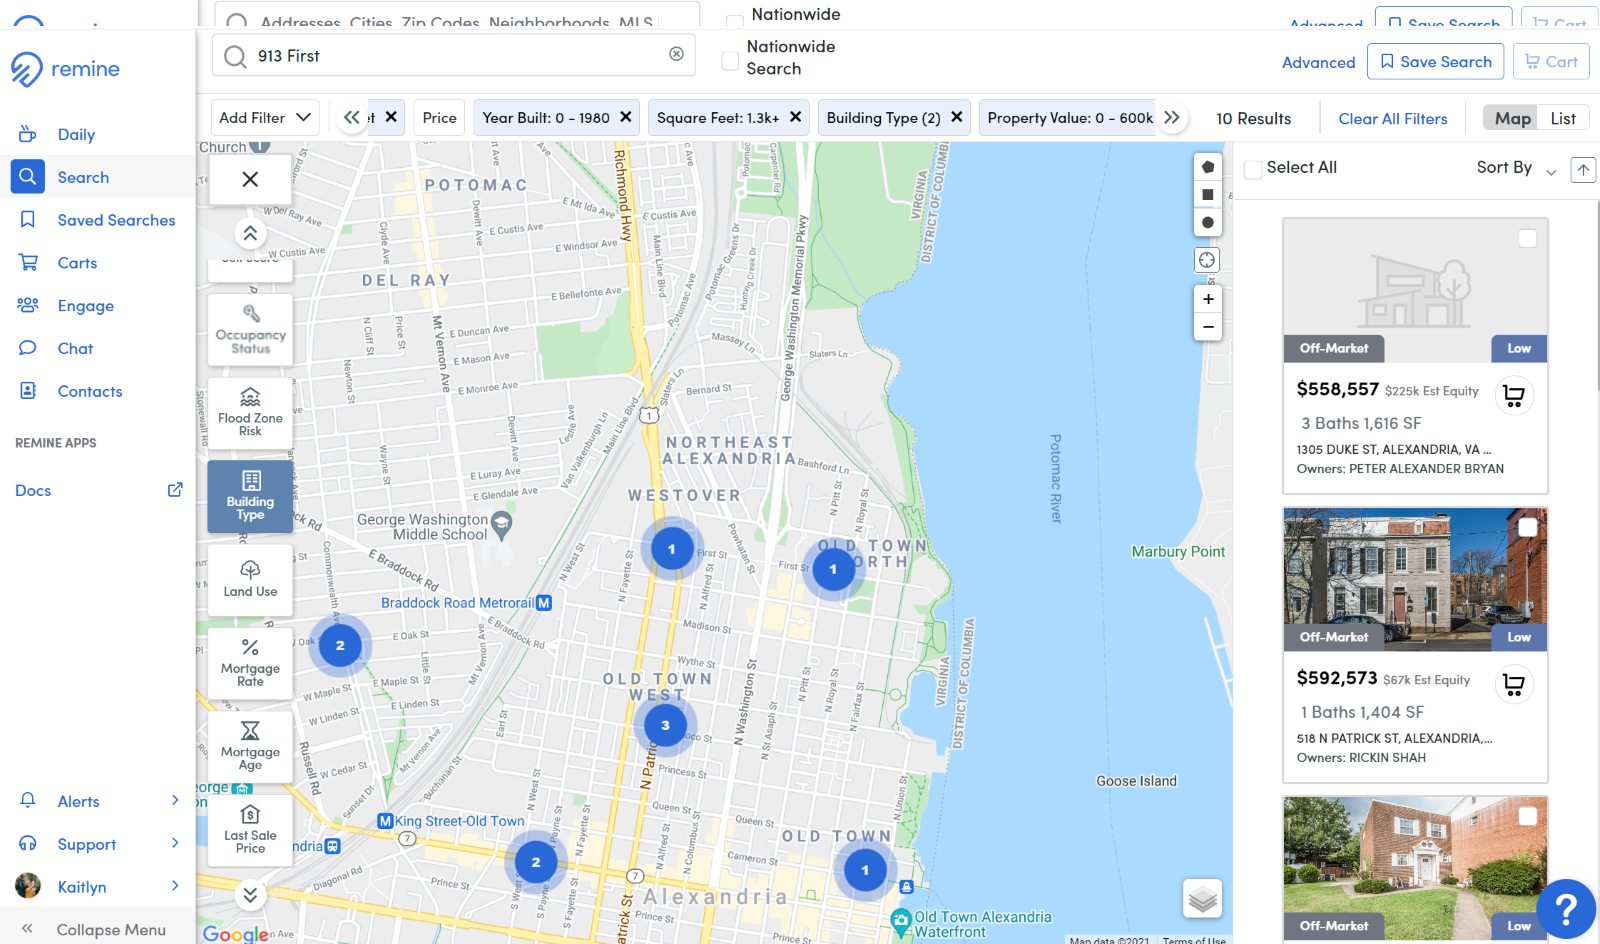This screenshot has height=944, width=1600.
Task: Open the Sort By dropdown
Action: [1516, 168]
